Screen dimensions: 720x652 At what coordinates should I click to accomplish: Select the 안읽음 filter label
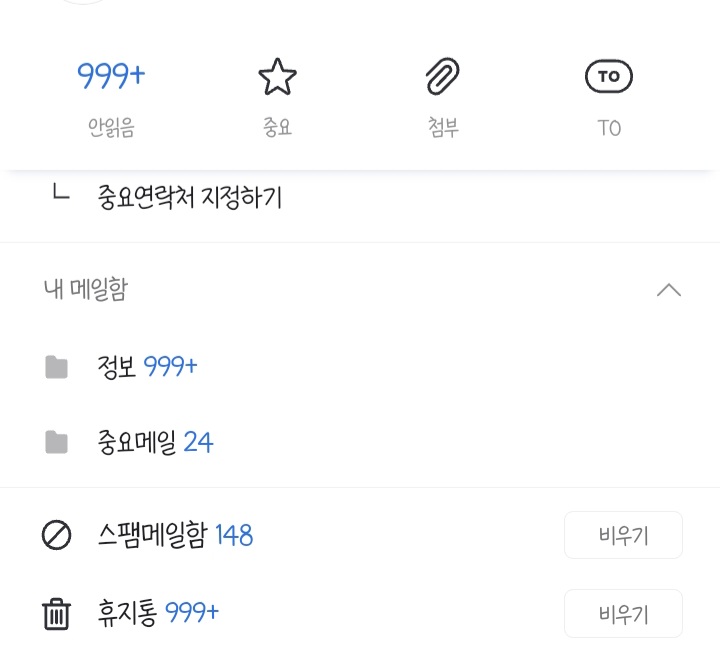(111, 128)
